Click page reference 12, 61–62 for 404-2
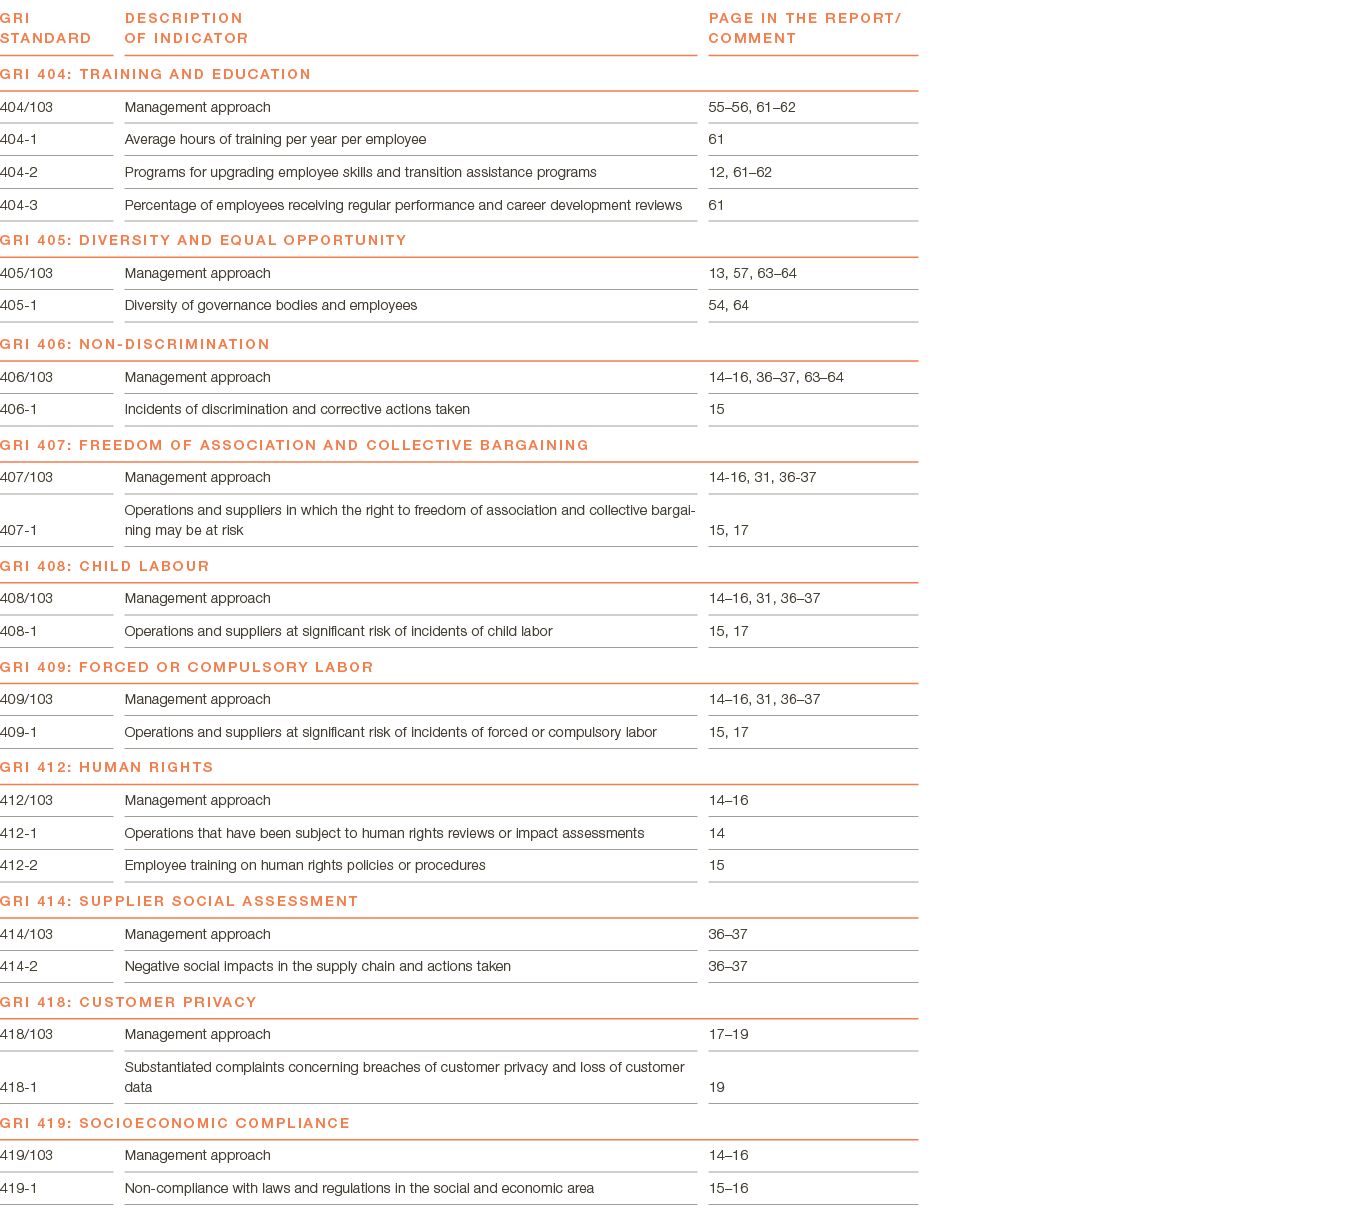The width and height of the screenshot is (1361, 1232). click(x=740, y=172)
